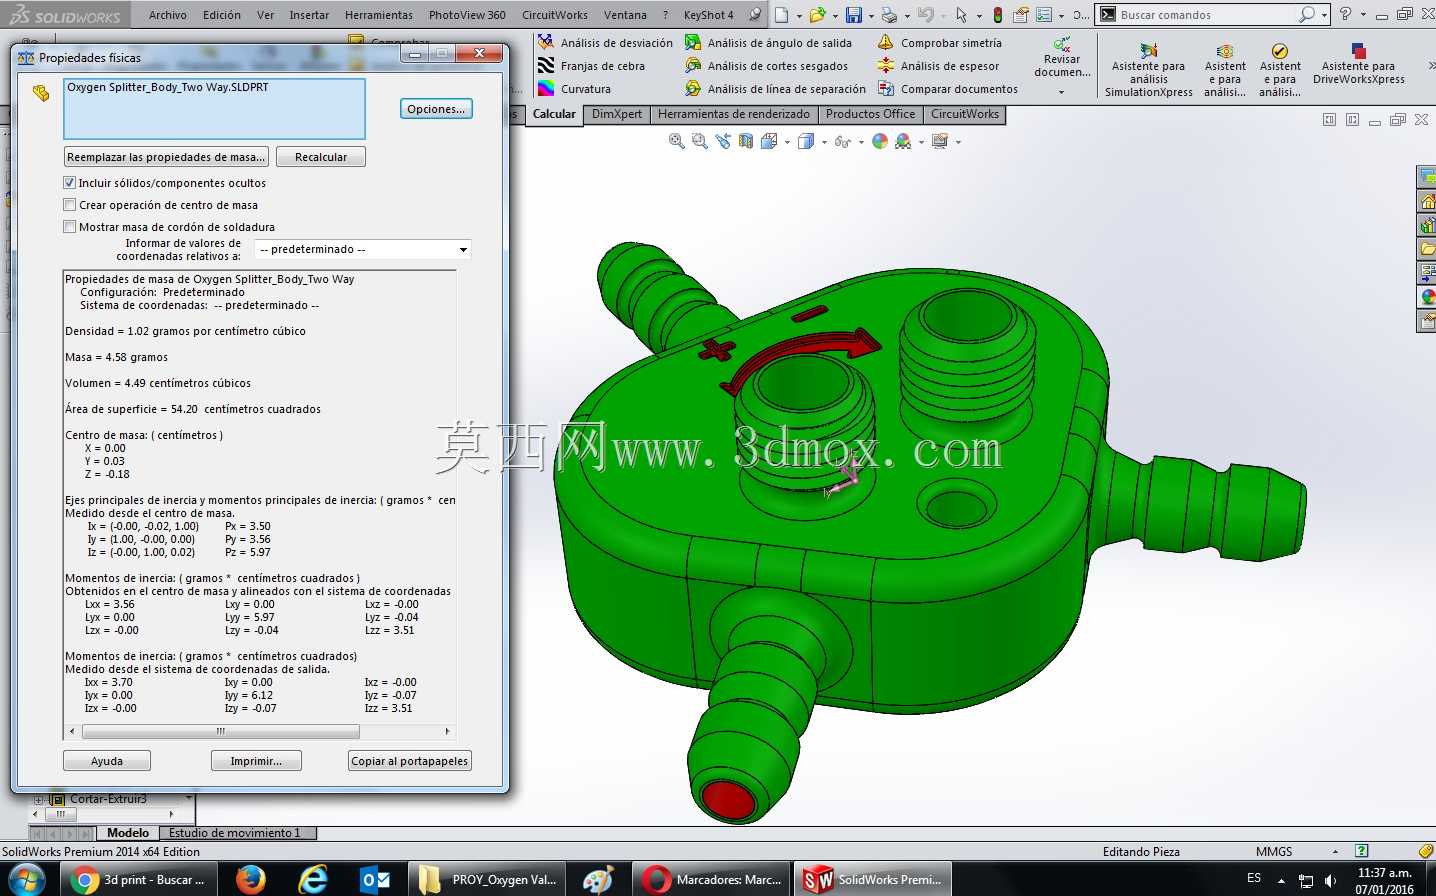Open the Análisis de desviación tool
This screenshot has height=896, width=1436.
(605, 43)
